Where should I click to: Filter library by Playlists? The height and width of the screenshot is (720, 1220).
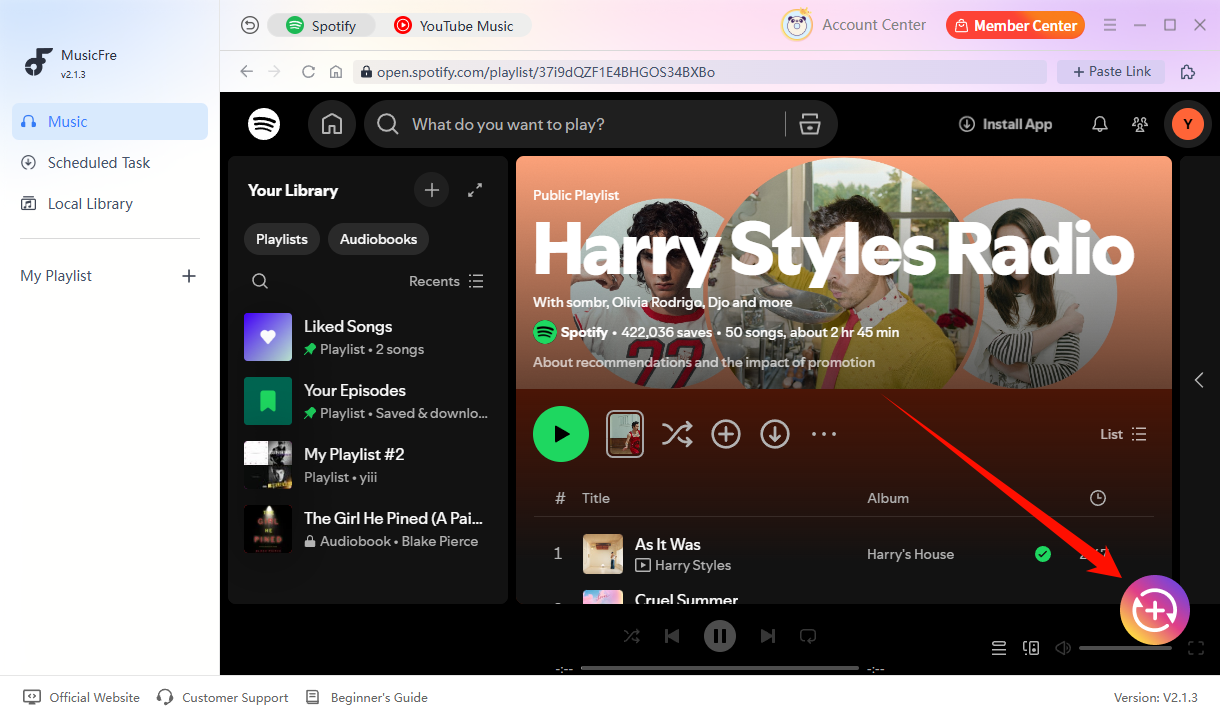(282, 239)
